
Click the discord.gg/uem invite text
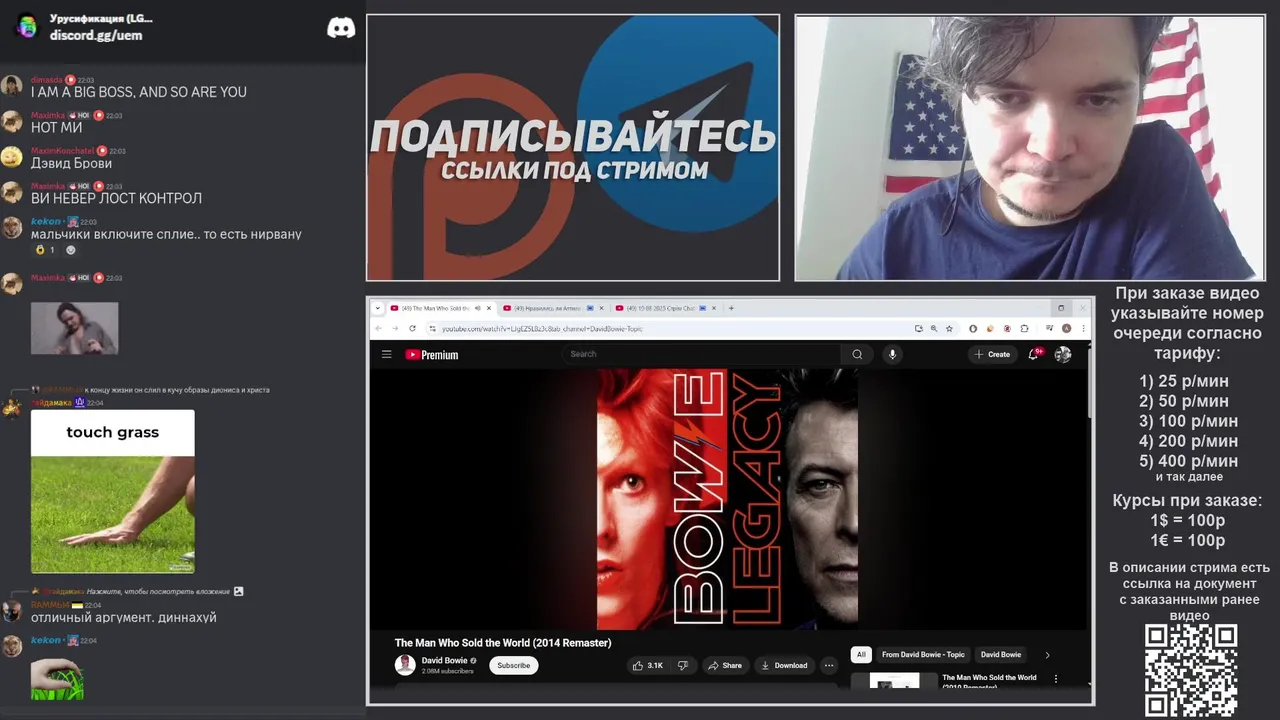96,35
